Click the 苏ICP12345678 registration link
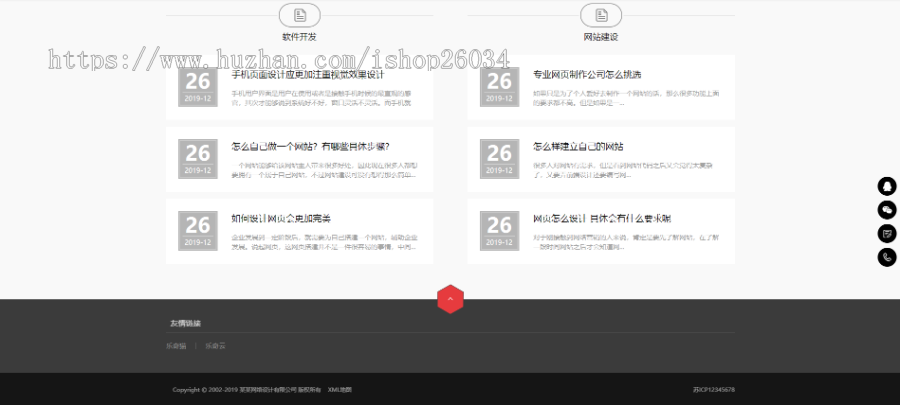900x405 pixels. point(713,390)
